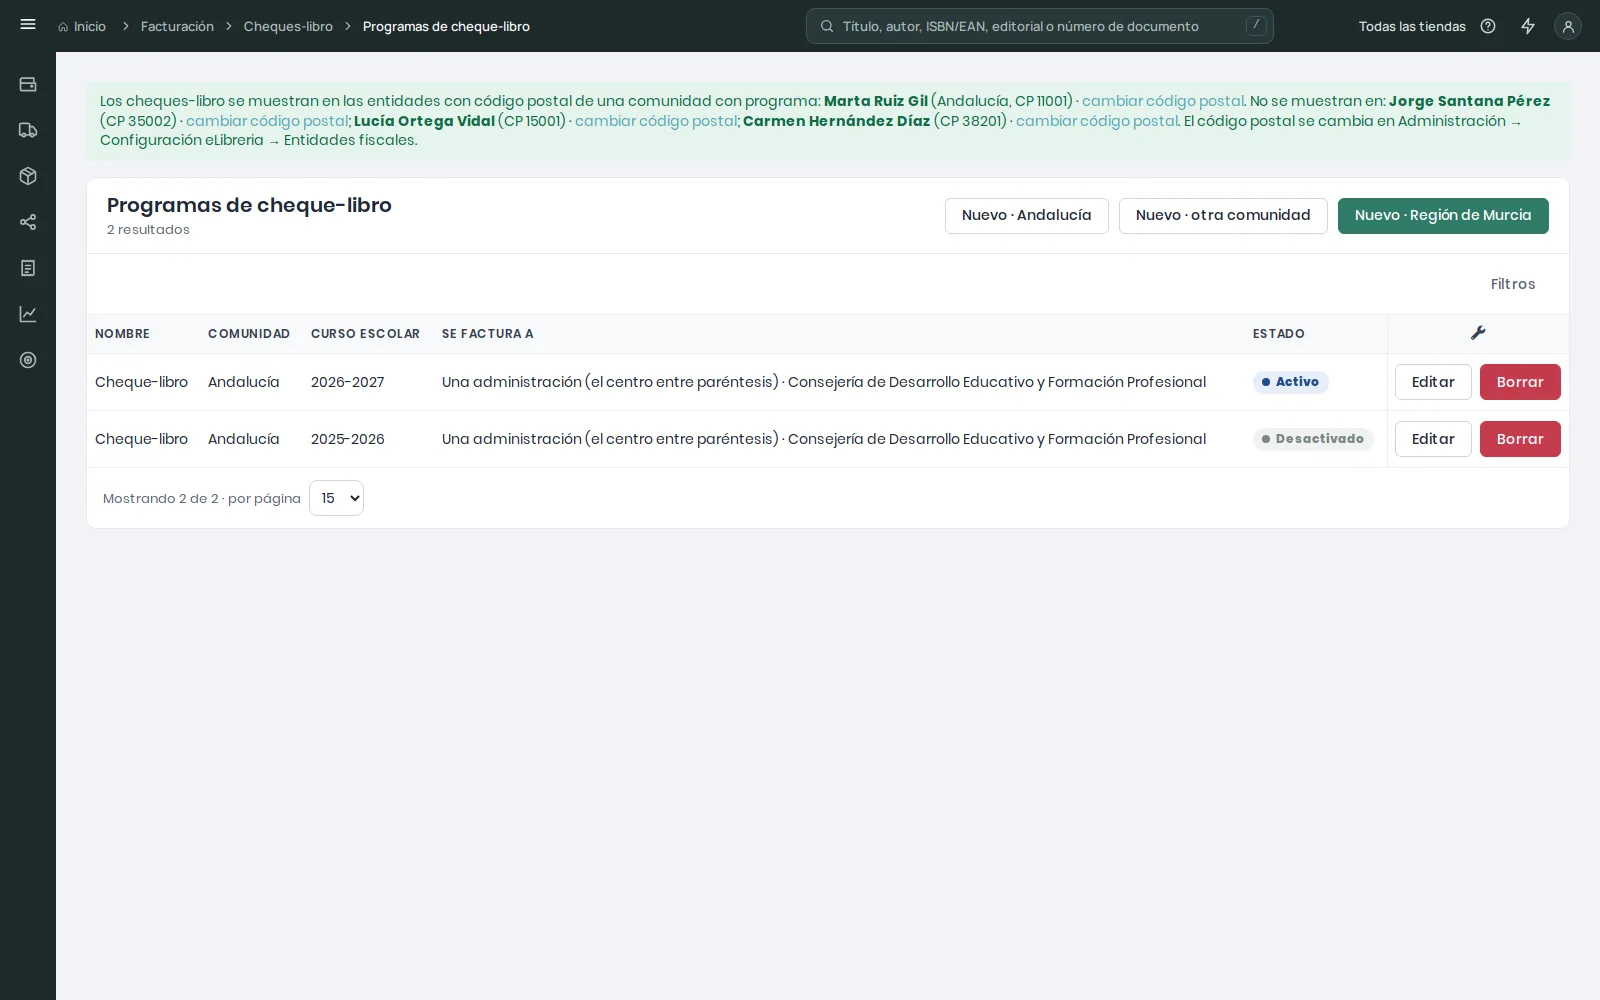
Task: Click Nuevo · otra comunidad button
Action: point(1223,216)
